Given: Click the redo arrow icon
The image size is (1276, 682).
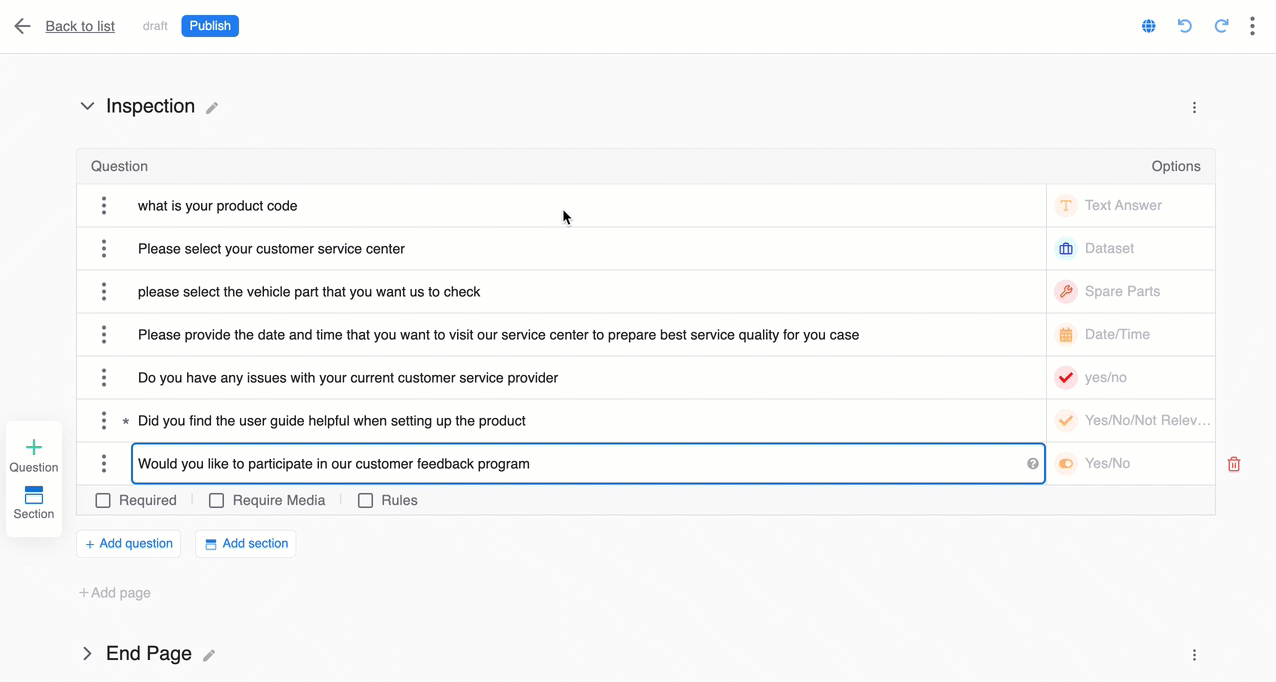Looking at the screenshot, I should [x=1221, y=26].
